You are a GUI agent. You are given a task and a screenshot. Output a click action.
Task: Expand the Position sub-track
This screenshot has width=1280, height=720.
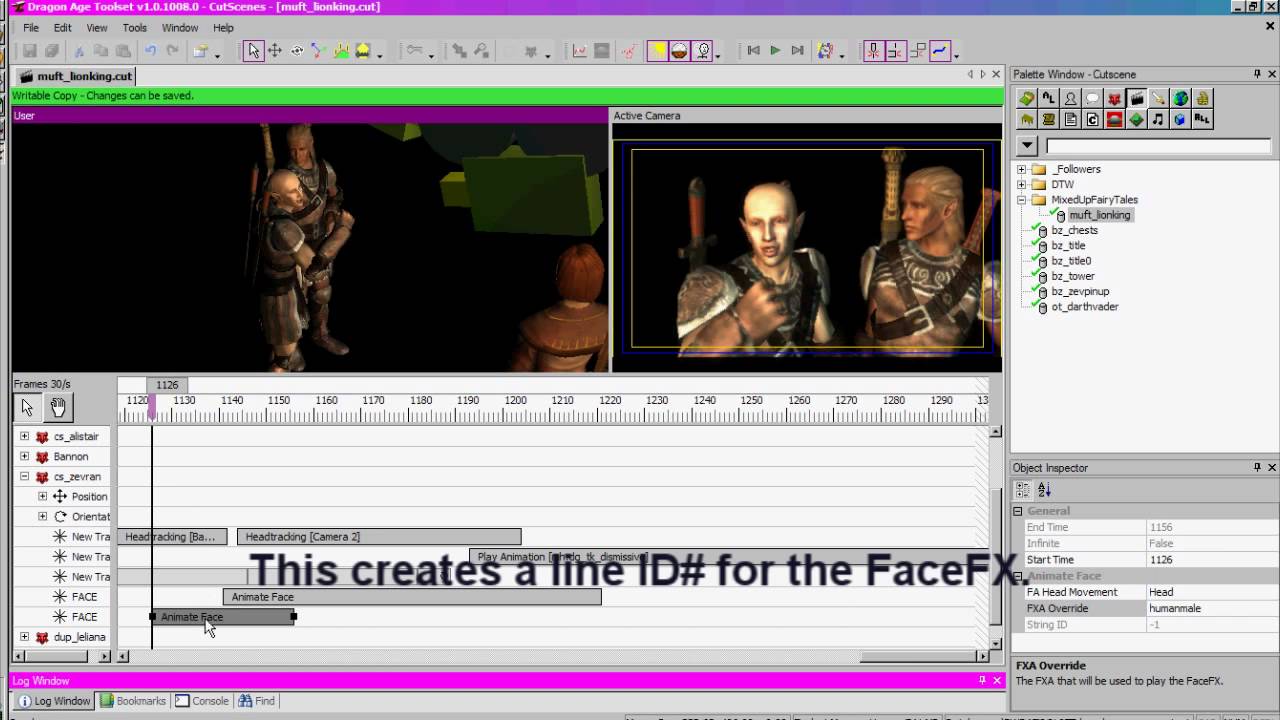coord(42,496)
